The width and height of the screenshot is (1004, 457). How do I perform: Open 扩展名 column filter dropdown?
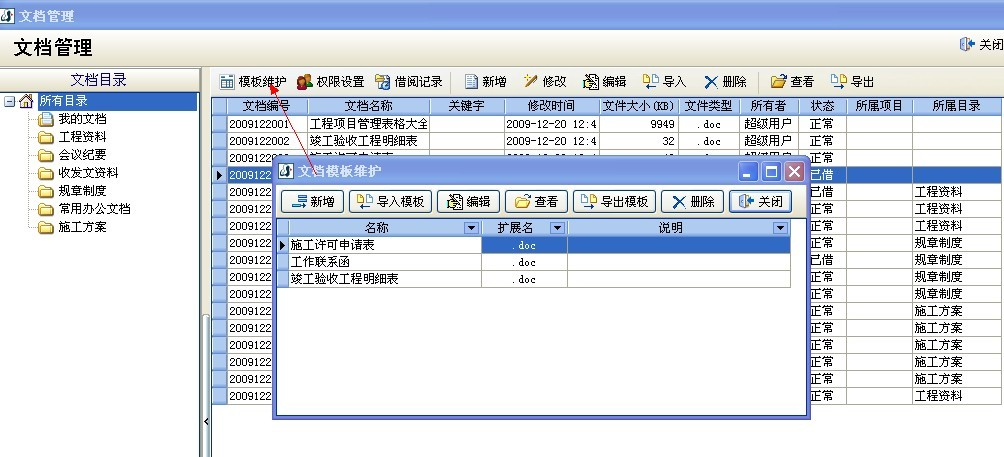click(x=558, y=228)
